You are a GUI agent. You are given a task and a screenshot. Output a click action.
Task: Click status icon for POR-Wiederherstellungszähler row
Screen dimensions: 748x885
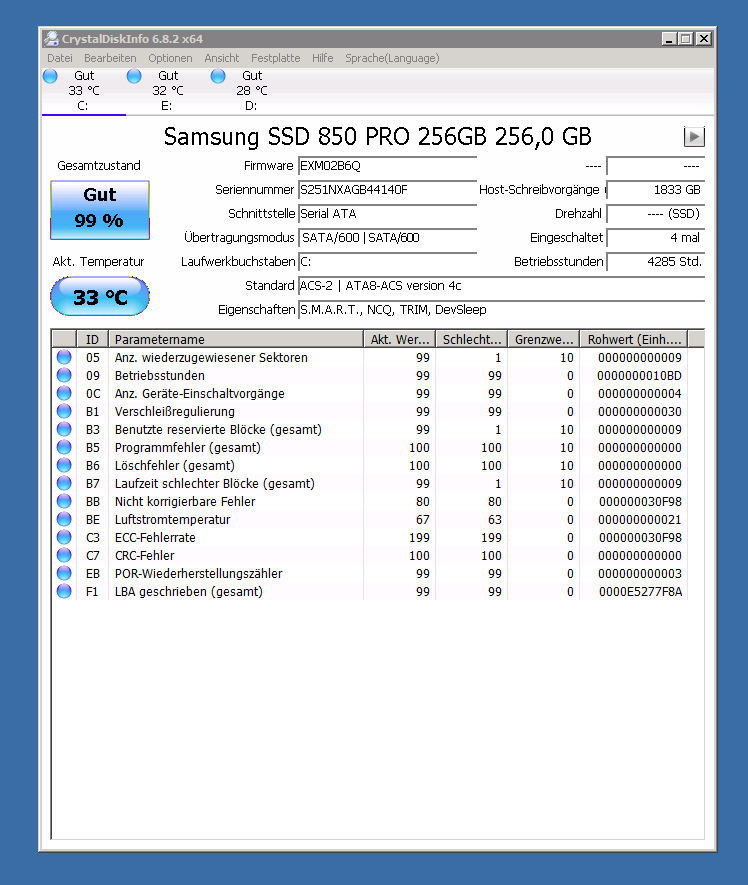(64, 573)
